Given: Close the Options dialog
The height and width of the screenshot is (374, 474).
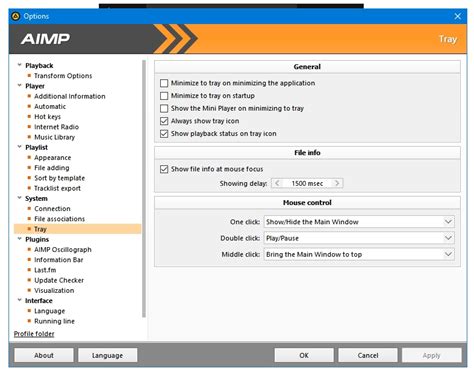Looking at the screenshot, I should point(458,16).
